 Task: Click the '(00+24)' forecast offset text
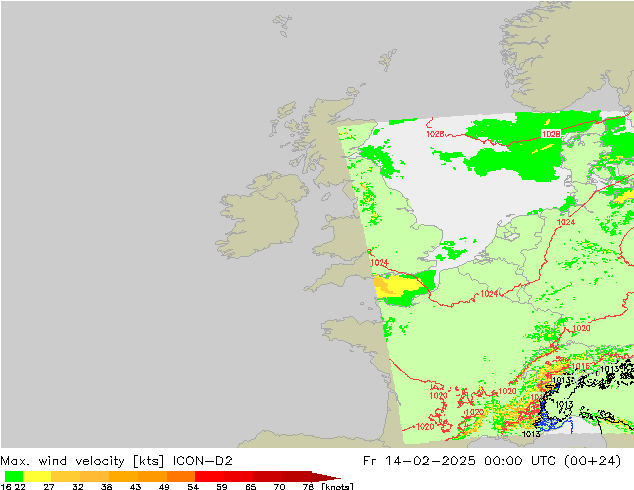pos(593,461)
